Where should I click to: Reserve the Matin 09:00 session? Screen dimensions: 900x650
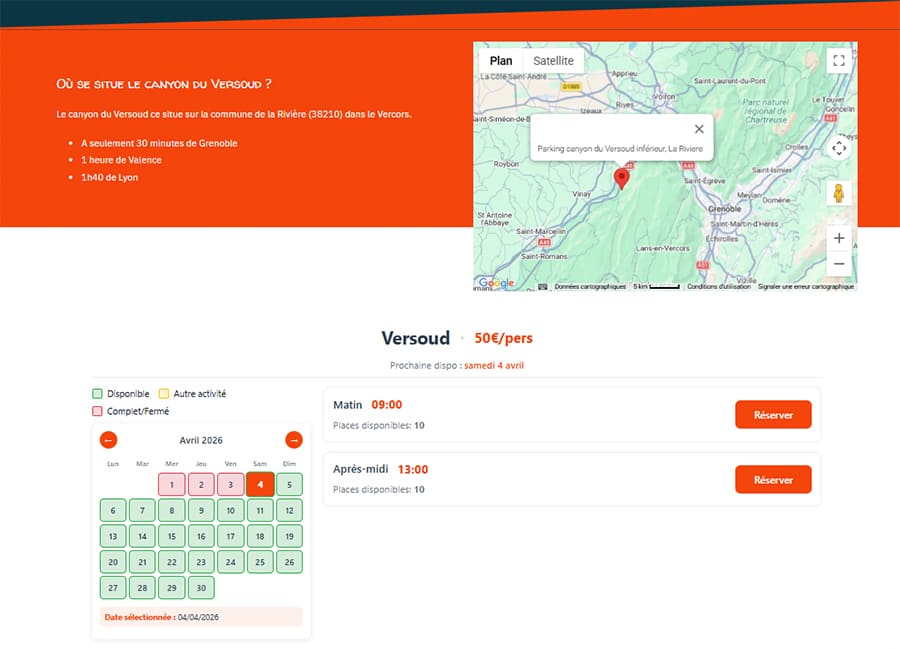pos(773,414)
